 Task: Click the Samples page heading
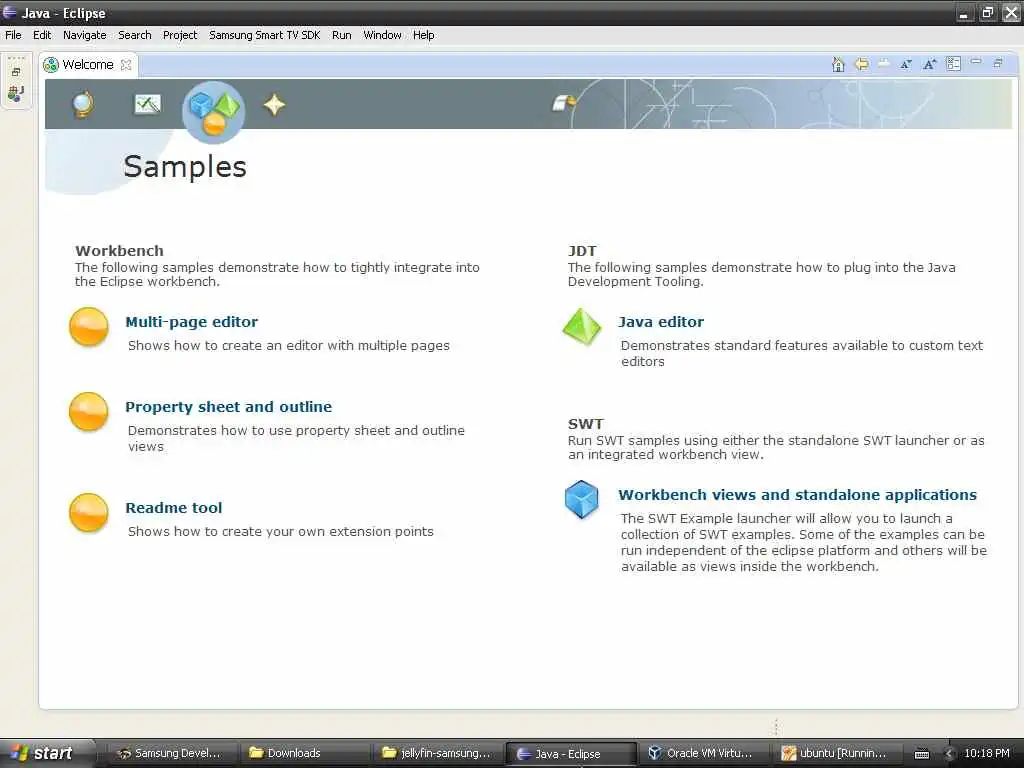point(185,166)
